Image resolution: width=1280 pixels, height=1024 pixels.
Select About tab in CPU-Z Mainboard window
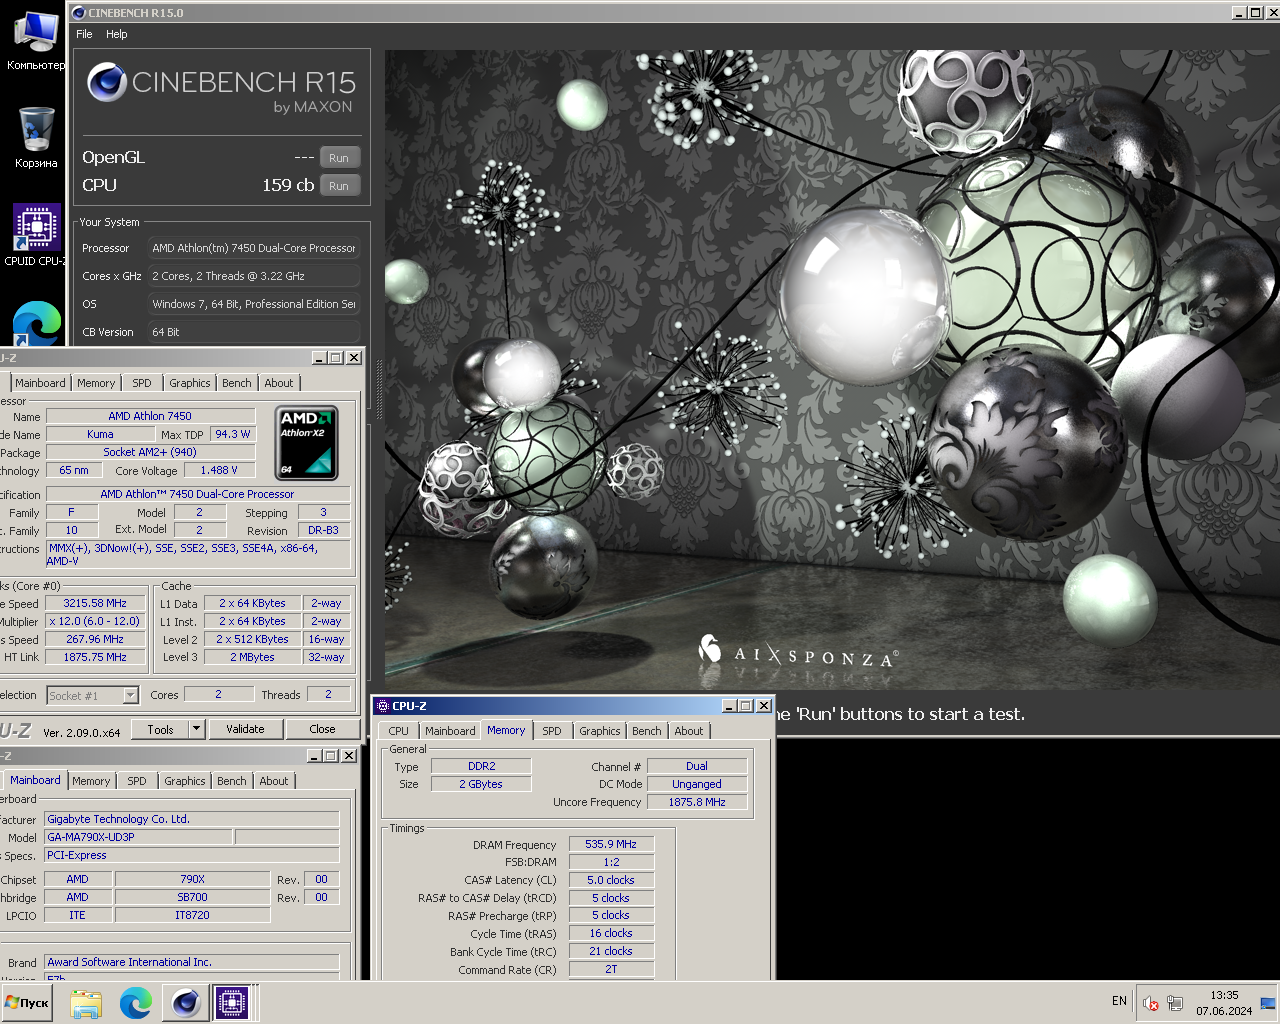tap(274, 781)
